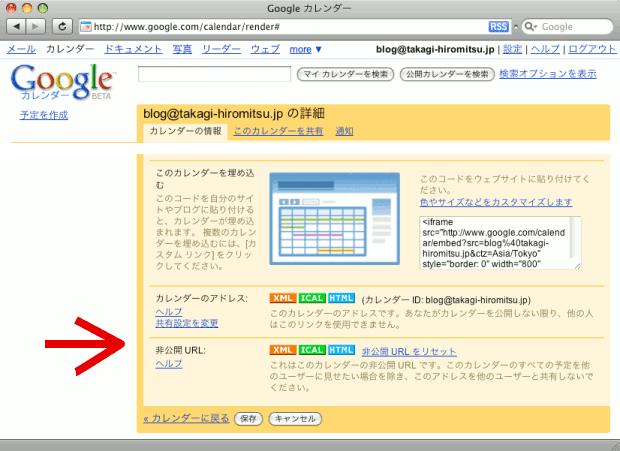Open 色やサイズなどをカスタマイズします link
This screenshot has width=620, height=451.
click(x=496, y=202)
